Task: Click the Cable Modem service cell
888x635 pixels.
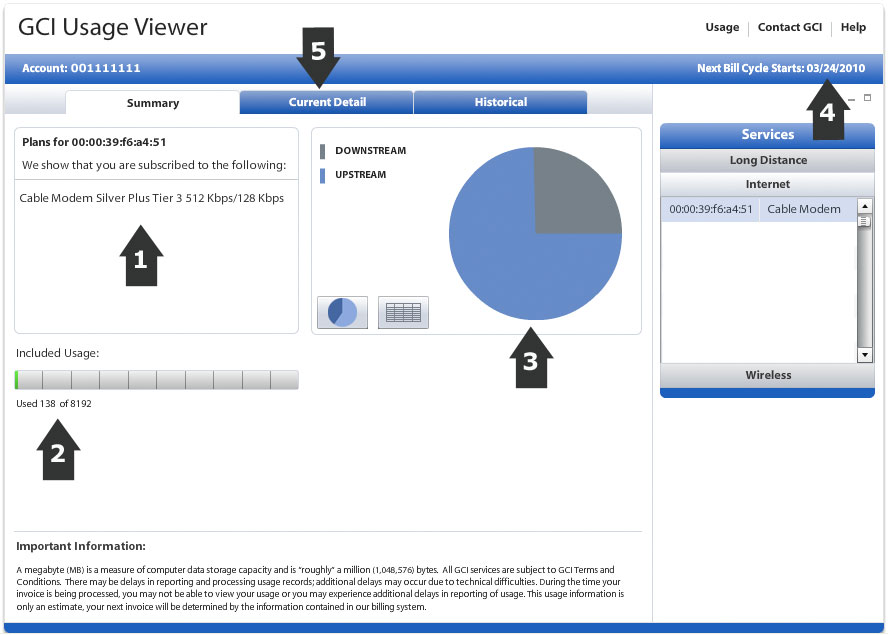Action: click(808, 209)
